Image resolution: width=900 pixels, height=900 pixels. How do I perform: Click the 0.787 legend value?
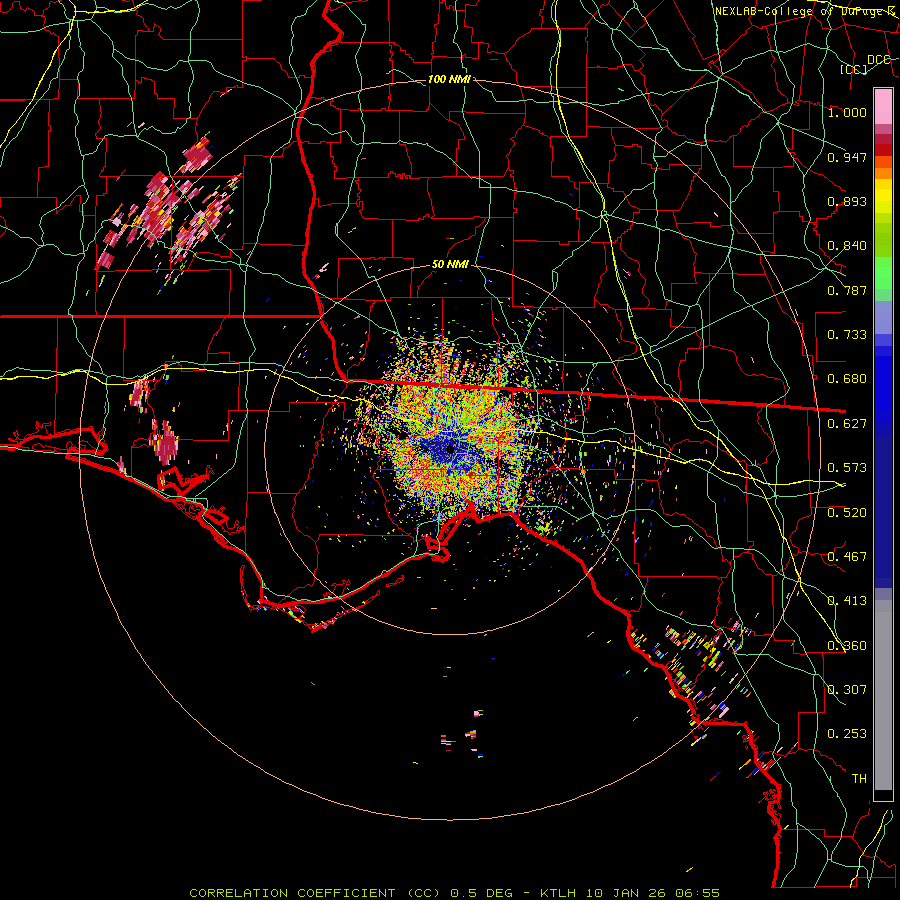point(847,290)
